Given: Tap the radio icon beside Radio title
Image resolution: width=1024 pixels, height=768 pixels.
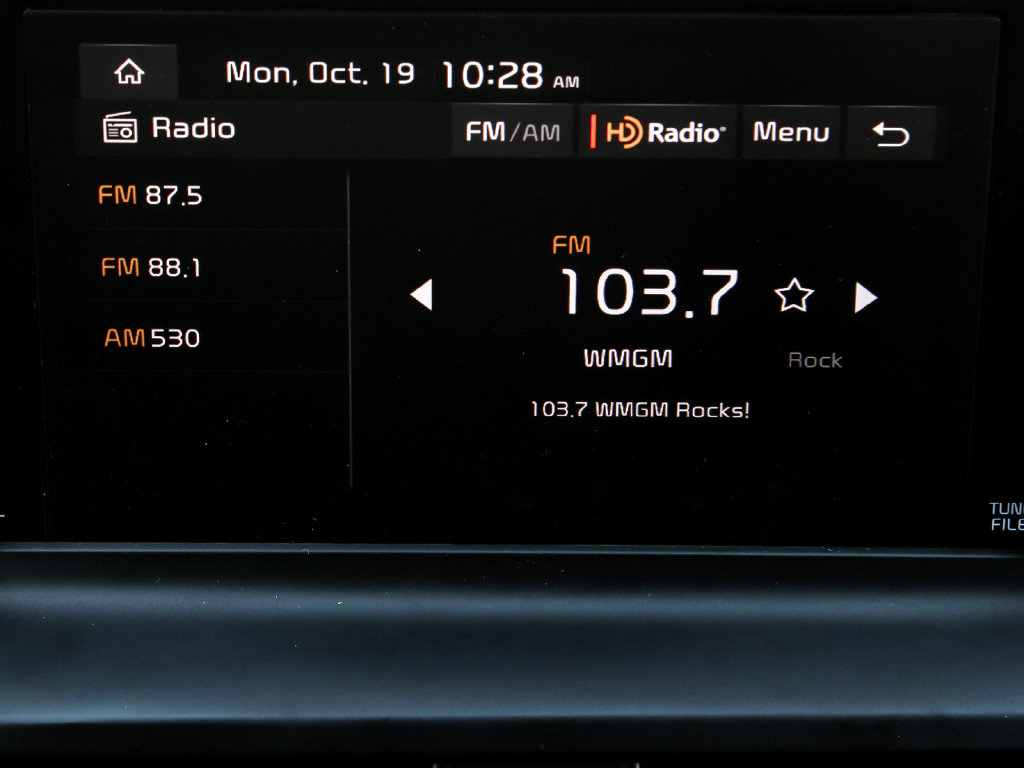Looking at the screenshot, I should [120, 127].
